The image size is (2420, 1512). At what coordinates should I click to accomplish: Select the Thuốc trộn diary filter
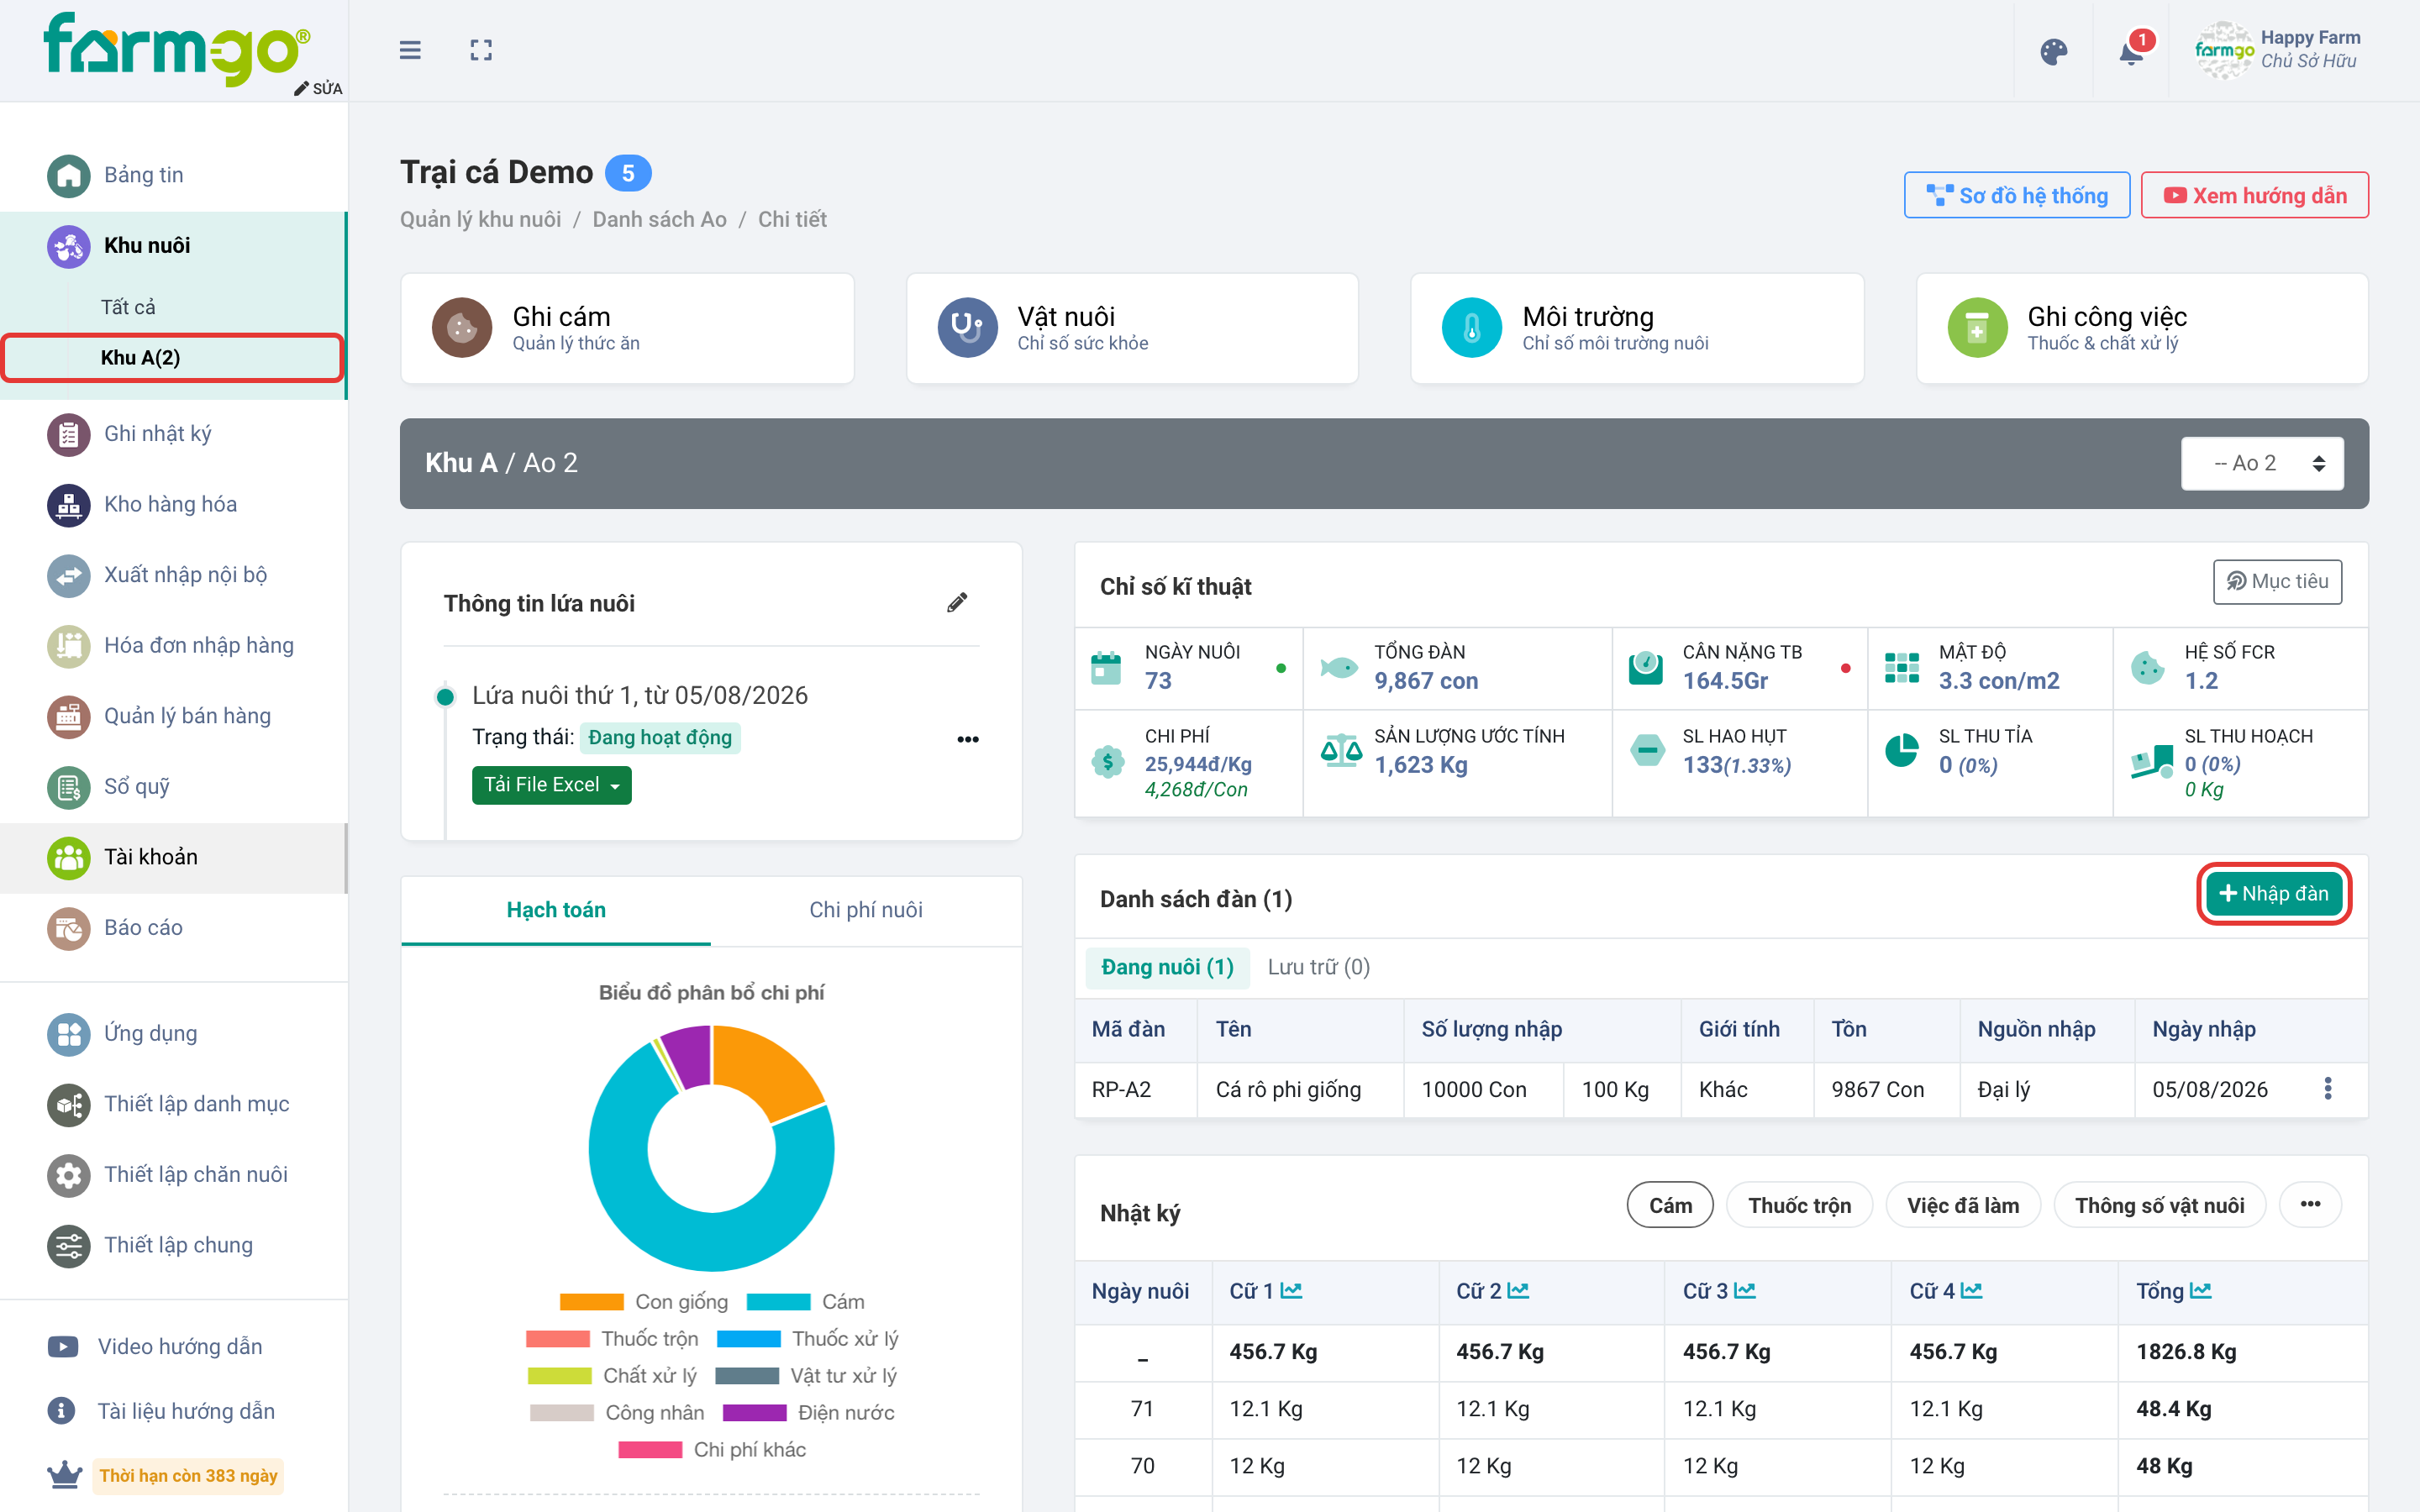[x=1799, y=1205]
